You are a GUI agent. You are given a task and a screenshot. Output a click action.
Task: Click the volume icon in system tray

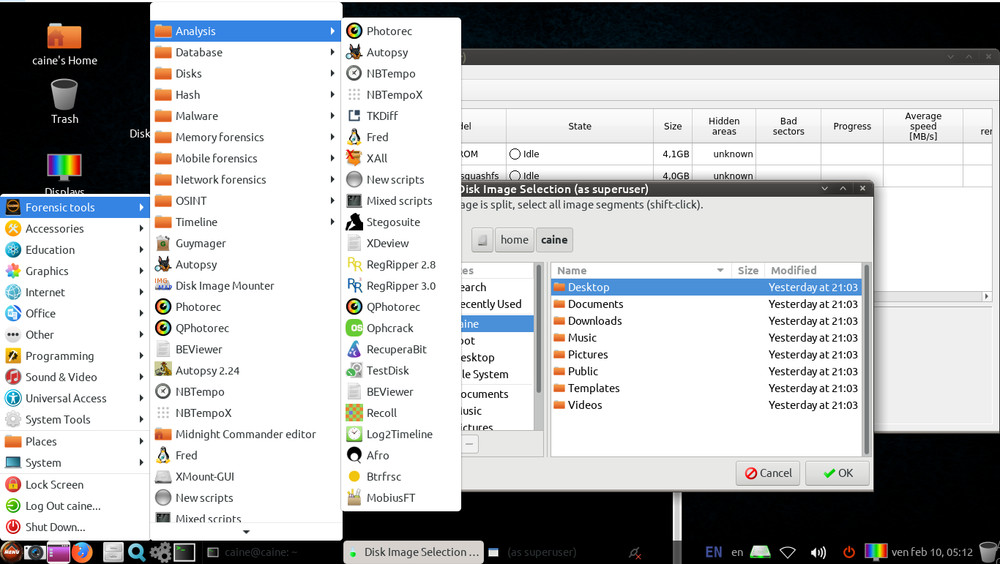tap(818, 552)
